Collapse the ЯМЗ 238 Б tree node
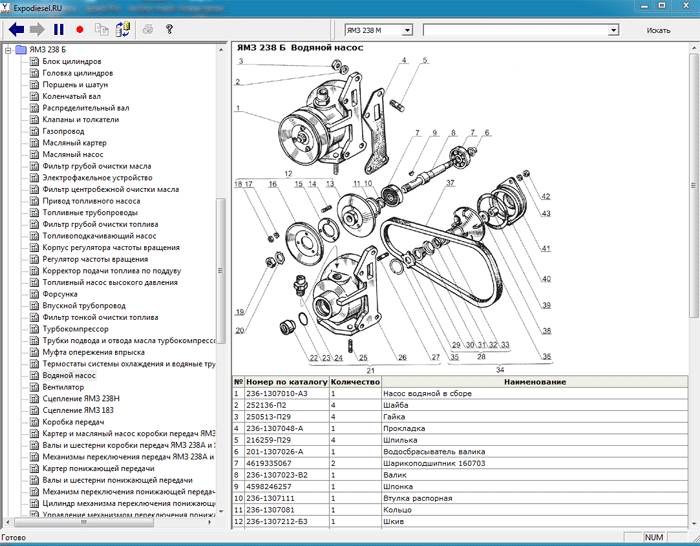The height and width of the screenshot is (546, 700). click(x=8, y=50)
